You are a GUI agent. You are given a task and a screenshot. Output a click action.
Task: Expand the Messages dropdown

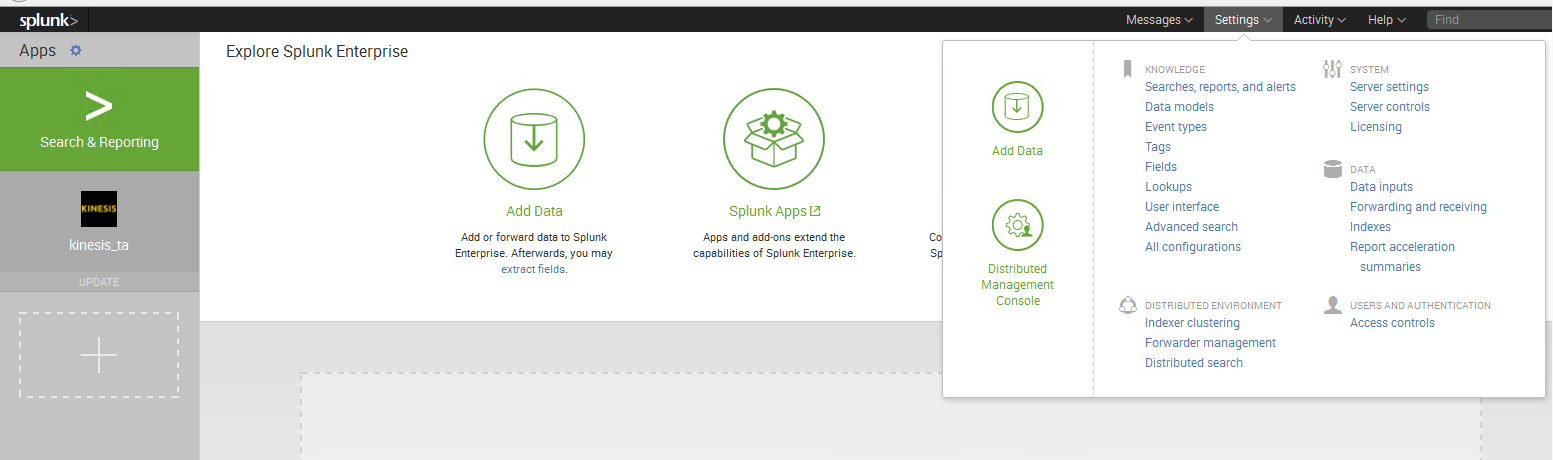pyautogui.click(x=1159, y=20)
